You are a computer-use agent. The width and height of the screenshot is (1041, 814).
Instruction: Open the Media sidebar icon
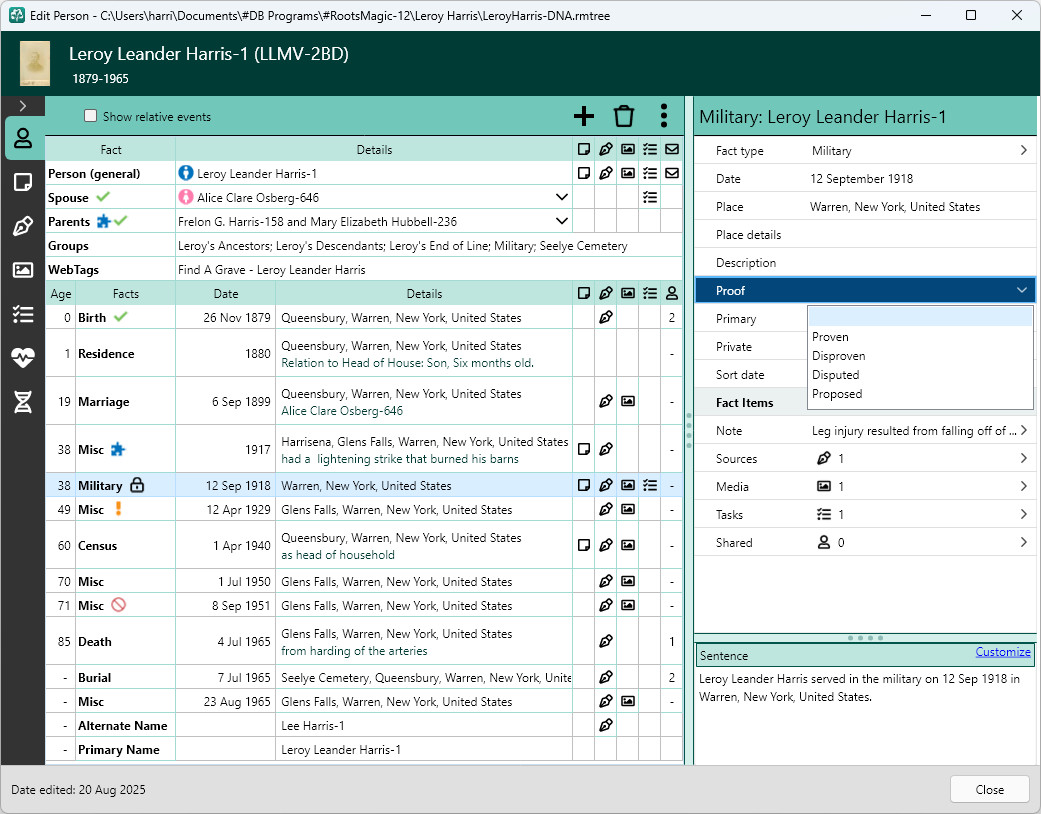pos(23,270)
